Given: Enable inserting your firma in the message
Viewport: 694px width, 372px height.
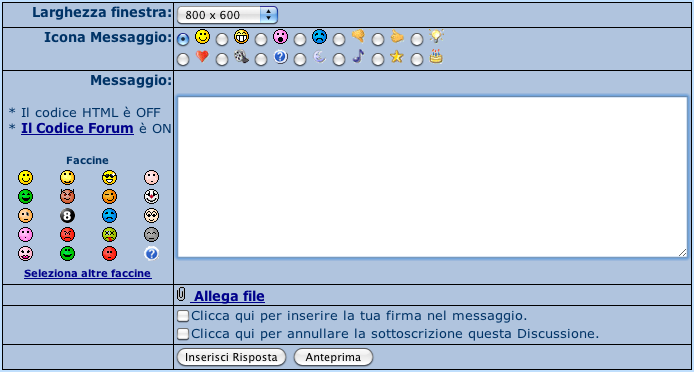Looking at the screenshot, I should coord(182,316).
